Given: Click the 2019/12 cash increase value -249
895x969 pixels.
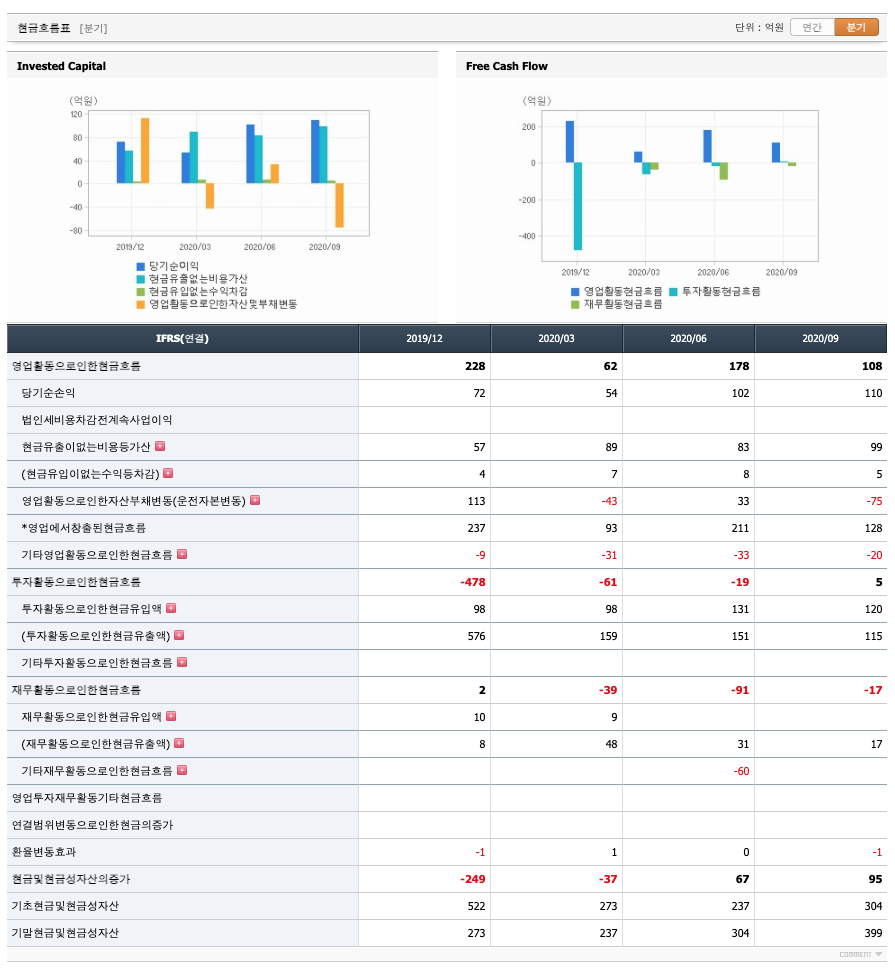Looking at the screenshot, I should (472, 879).
